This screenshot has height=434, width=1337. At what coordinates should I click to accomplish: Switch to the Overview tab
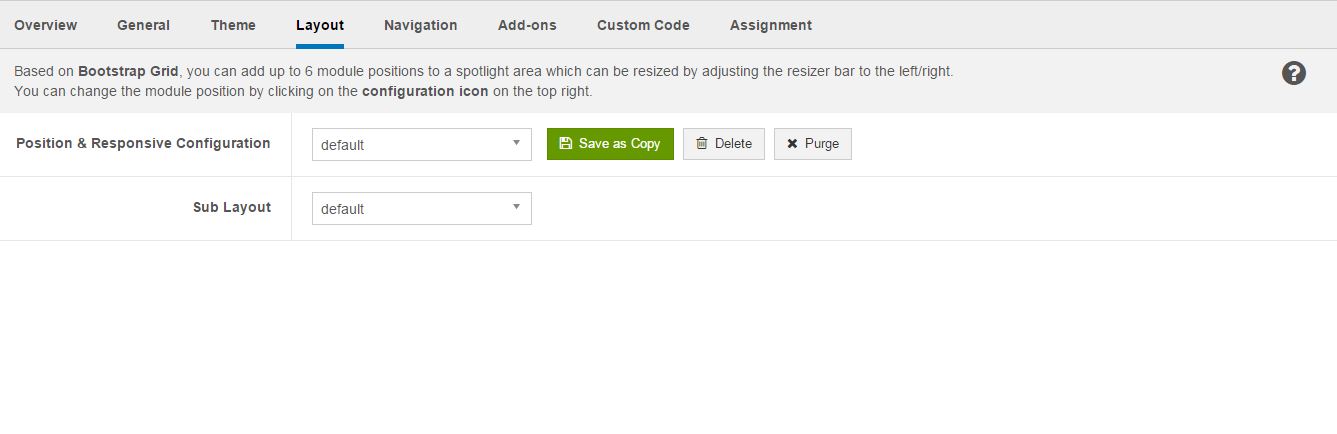click(x=46, y=25)
